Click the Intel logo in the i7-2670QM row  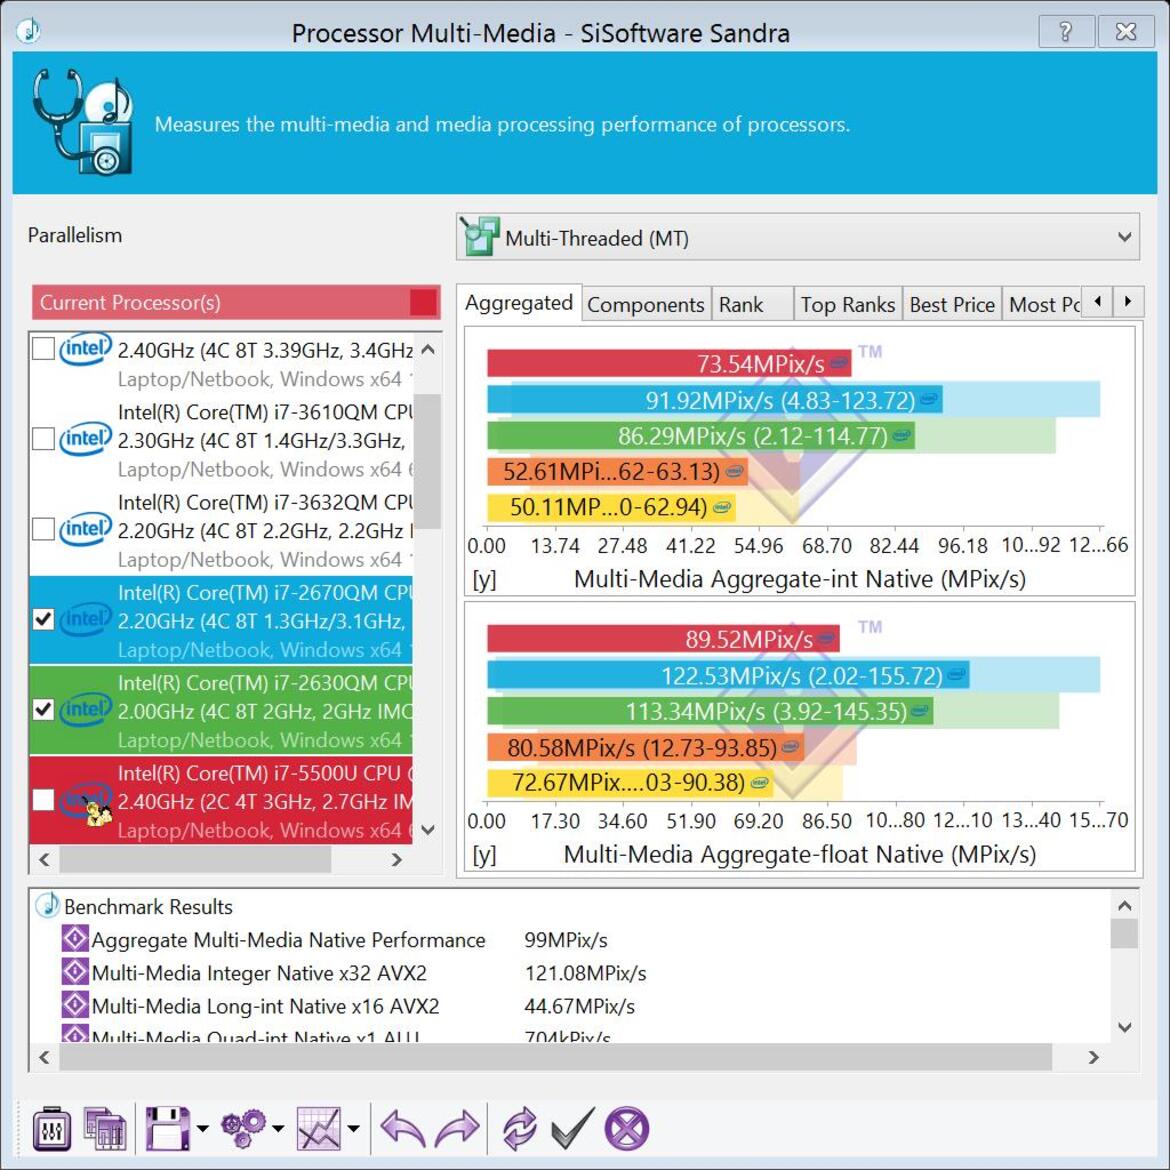point(86,619)
